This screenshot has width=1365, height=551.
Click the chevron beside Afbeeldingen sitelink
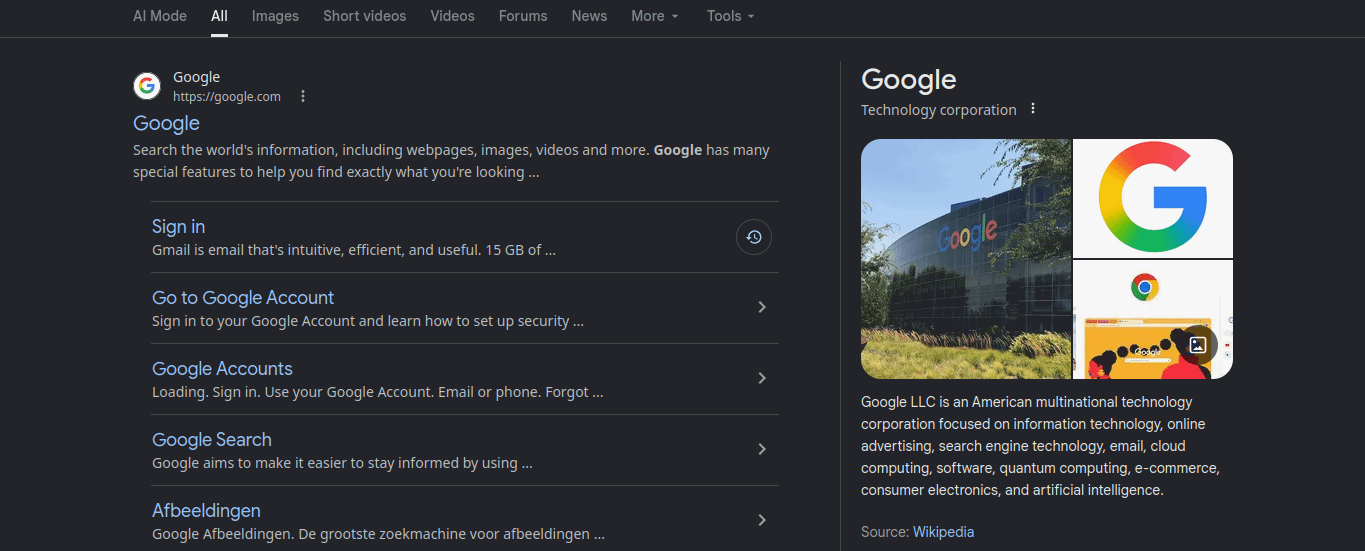pos(762,520)
